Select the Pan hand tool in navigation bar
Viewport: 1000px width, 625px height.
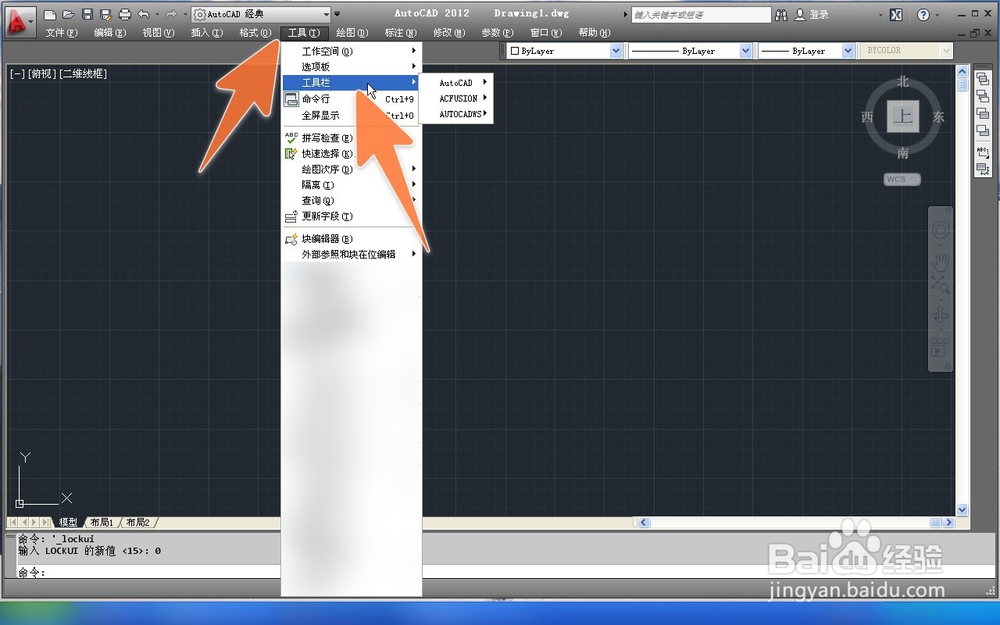click(x=940, y=261)
